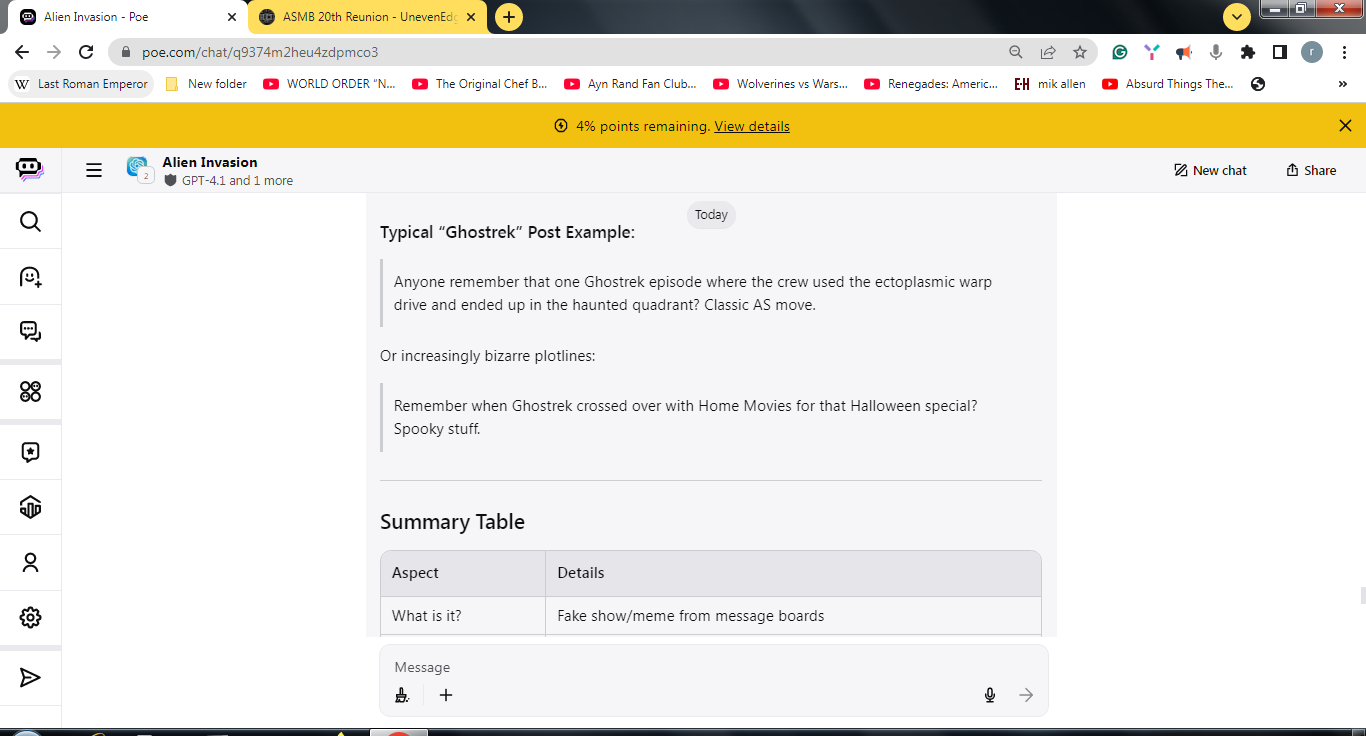Open Explore bots icon in sidebar
Screen dimensions: 1366x736
[30, 276]
